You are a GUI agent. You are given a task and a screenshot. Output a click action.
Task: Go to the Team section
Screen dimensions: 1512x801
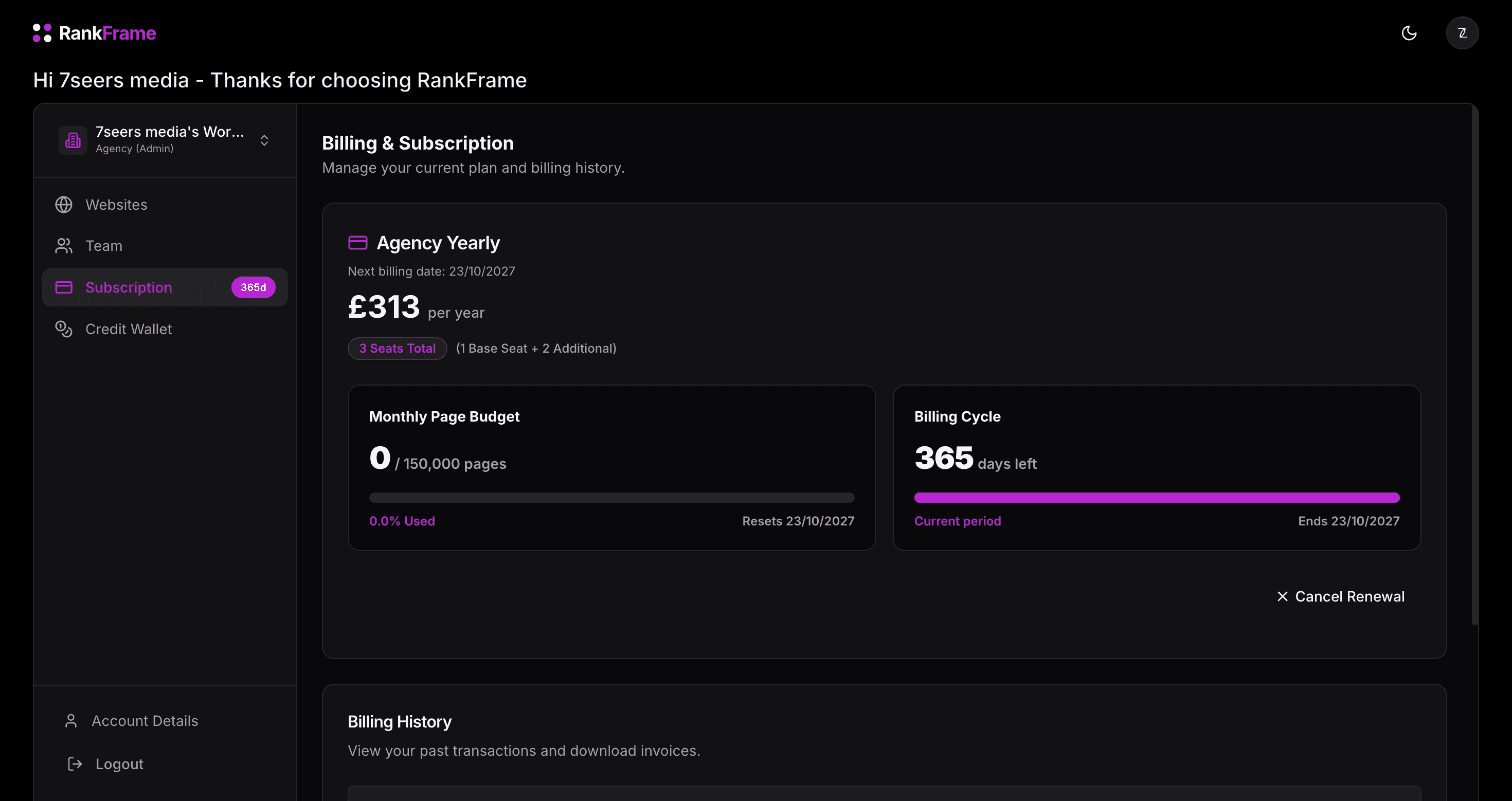tap(165, 246)
